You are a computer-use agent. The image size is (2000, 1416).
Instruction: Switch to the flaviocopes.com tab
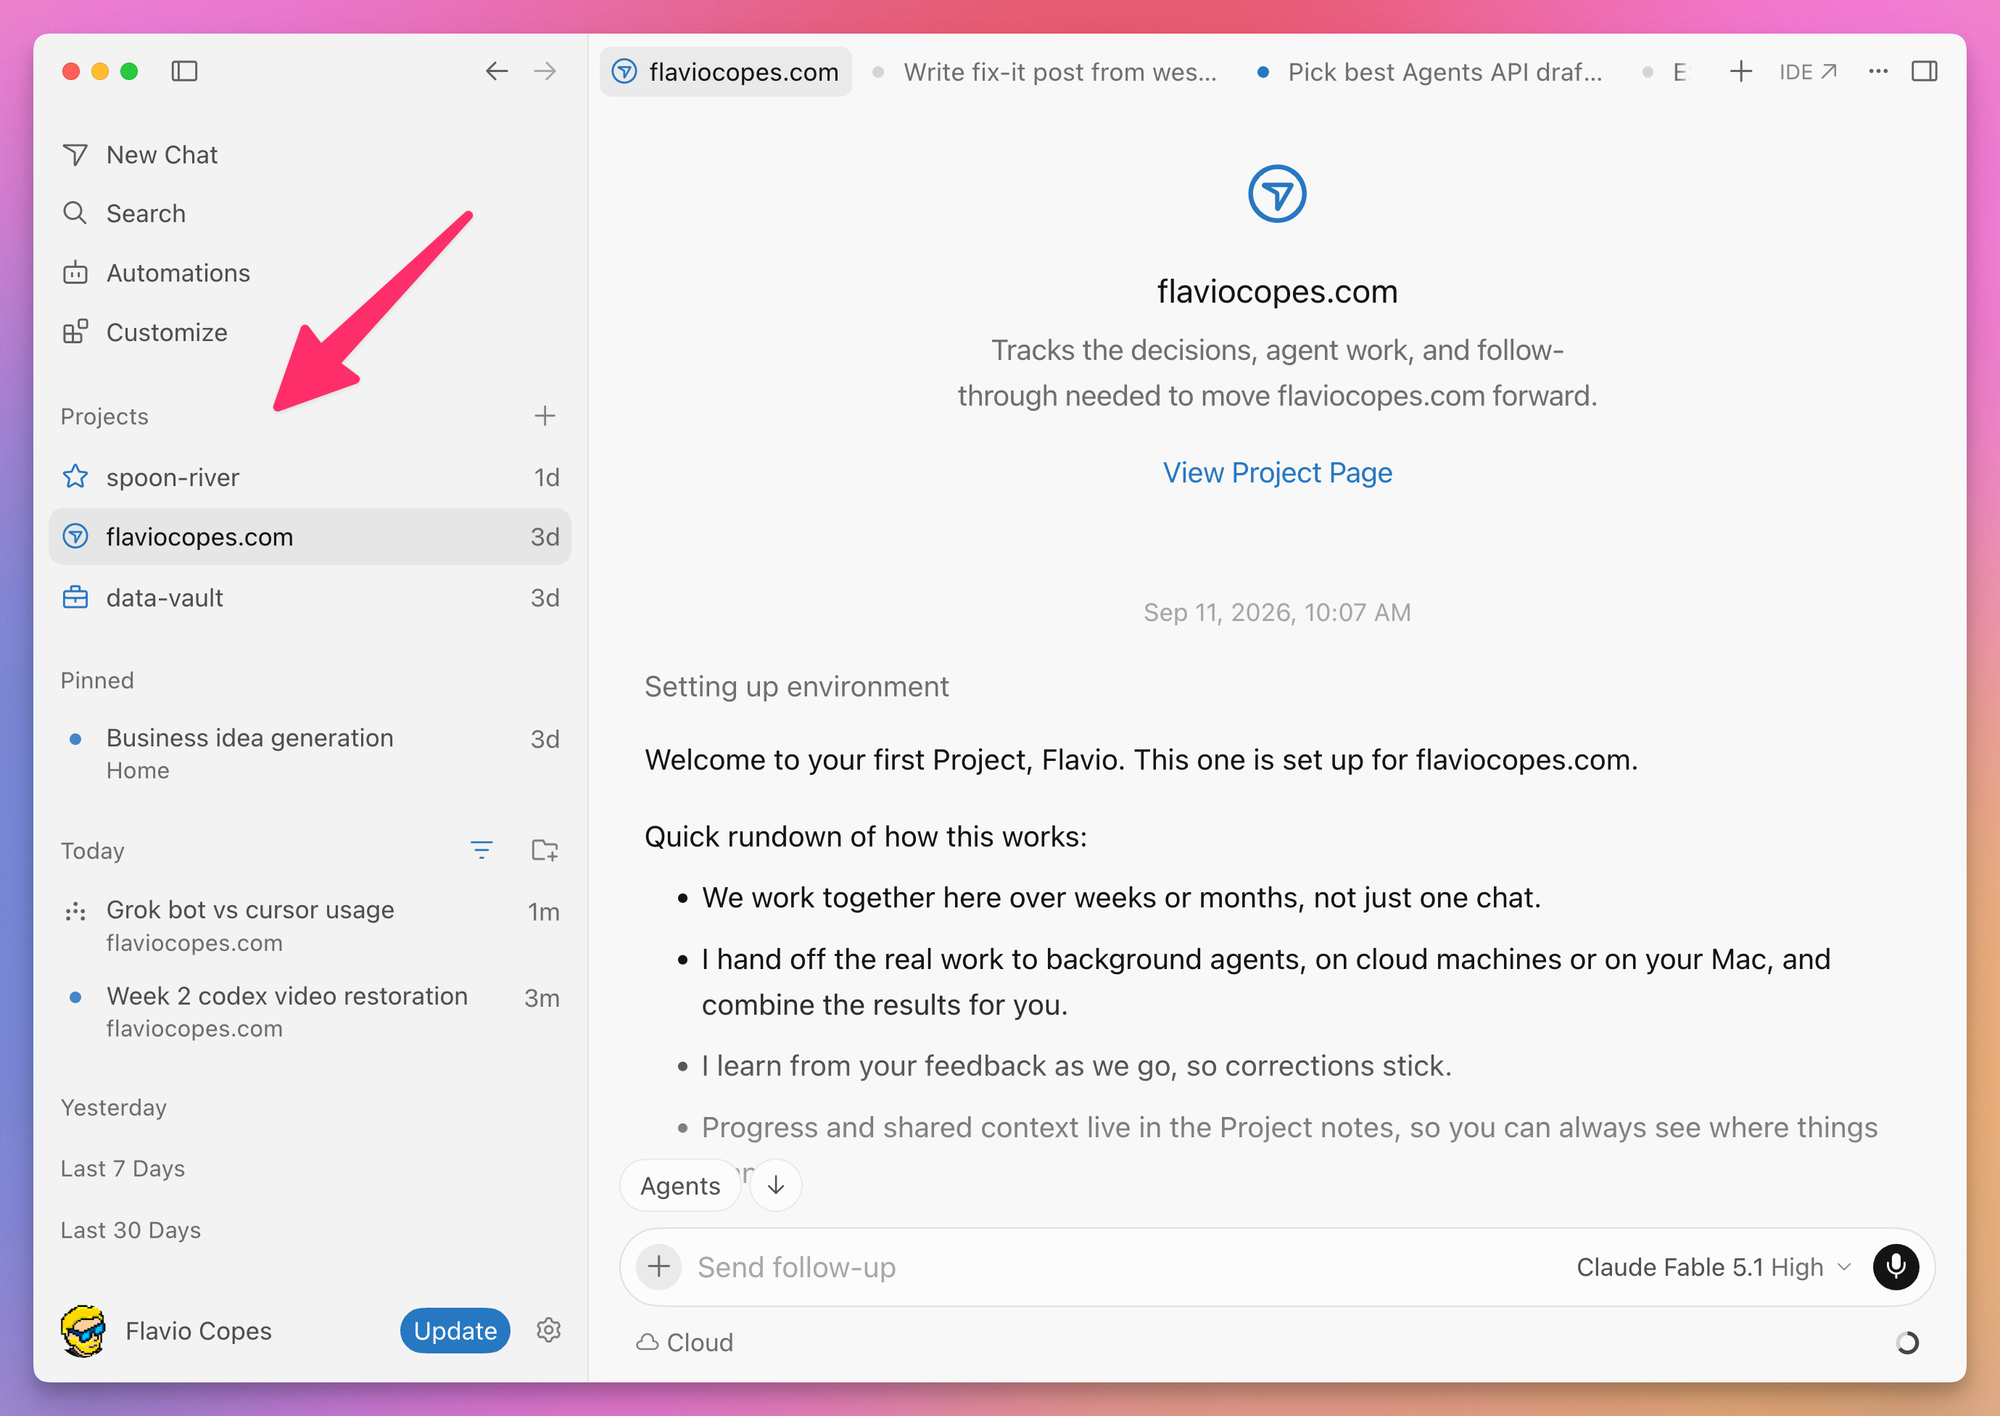point(726,72)
